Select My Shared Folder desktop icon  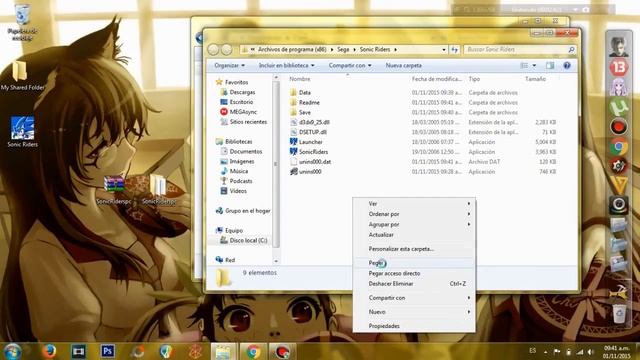tap(22, 76)
